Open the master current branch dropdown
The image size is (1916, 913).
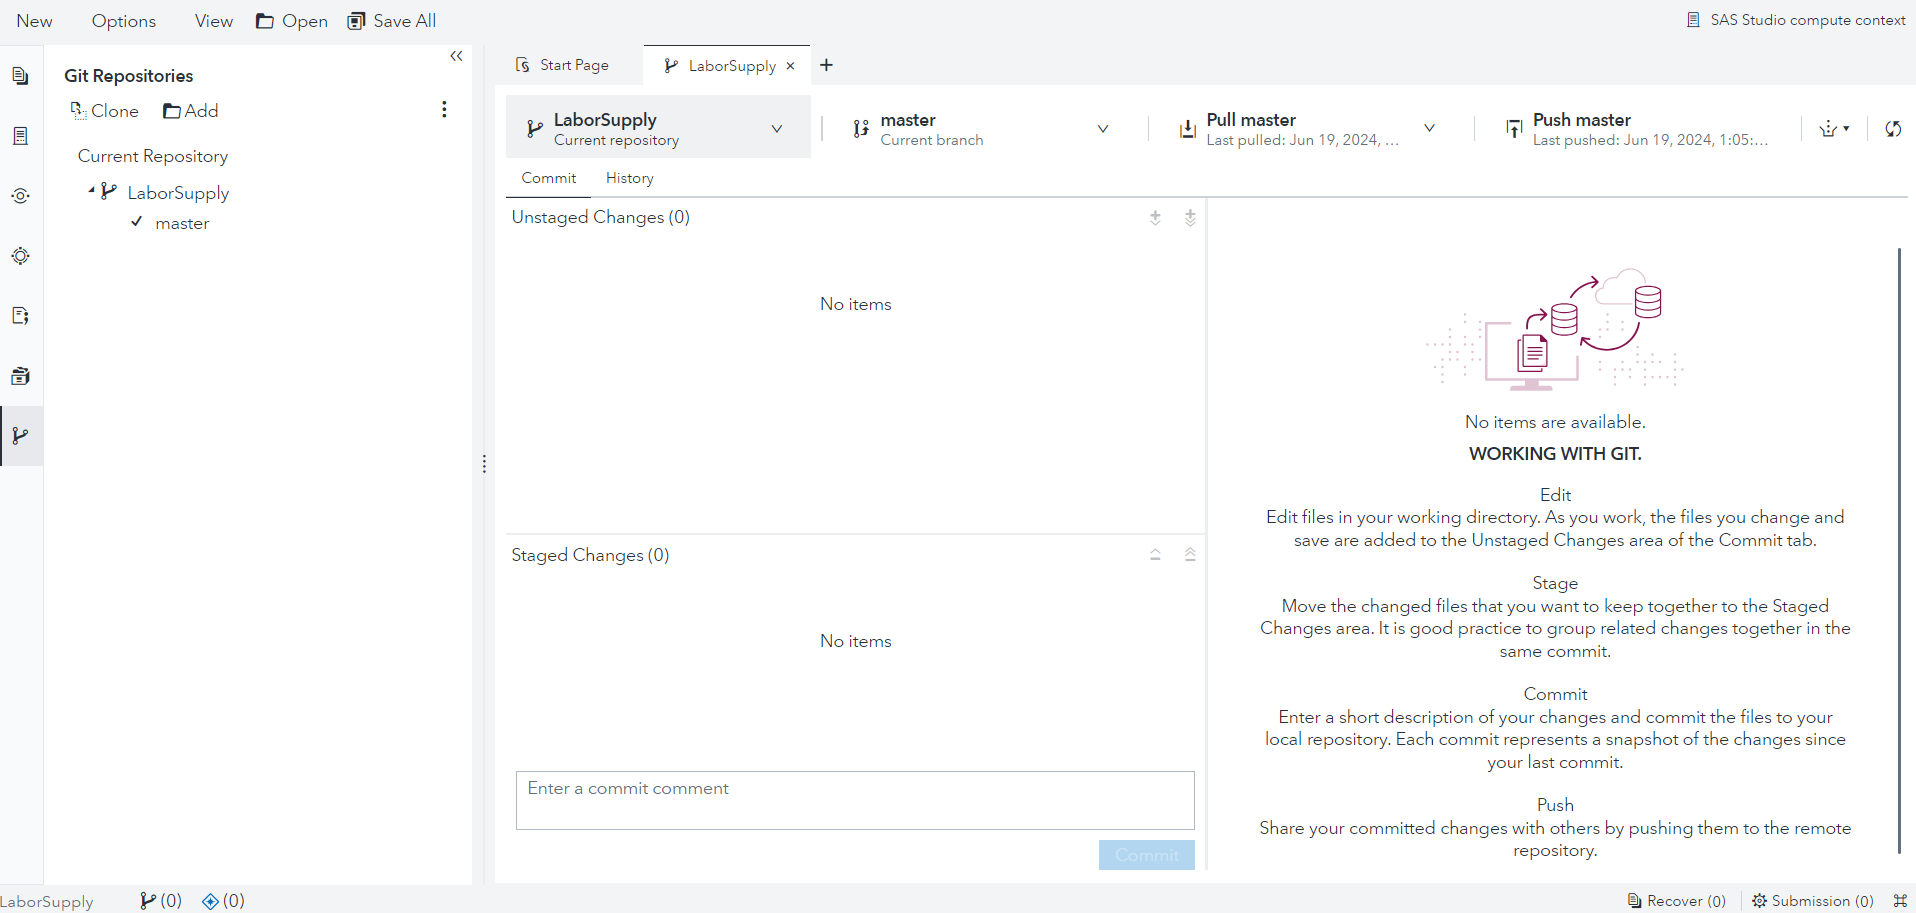tap(1103, 128)
